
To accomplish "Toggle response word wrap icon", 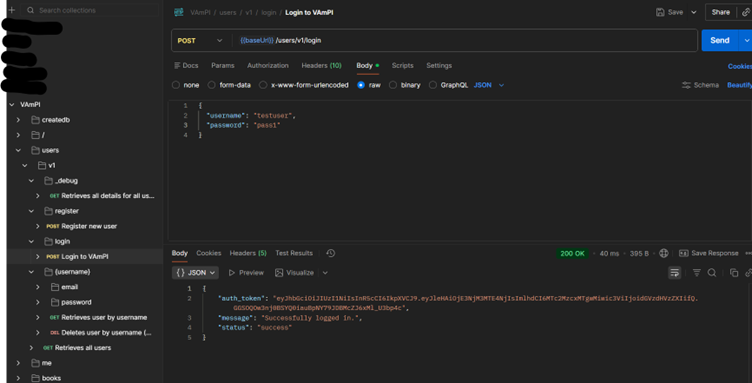I will click(x=674, y=273).
